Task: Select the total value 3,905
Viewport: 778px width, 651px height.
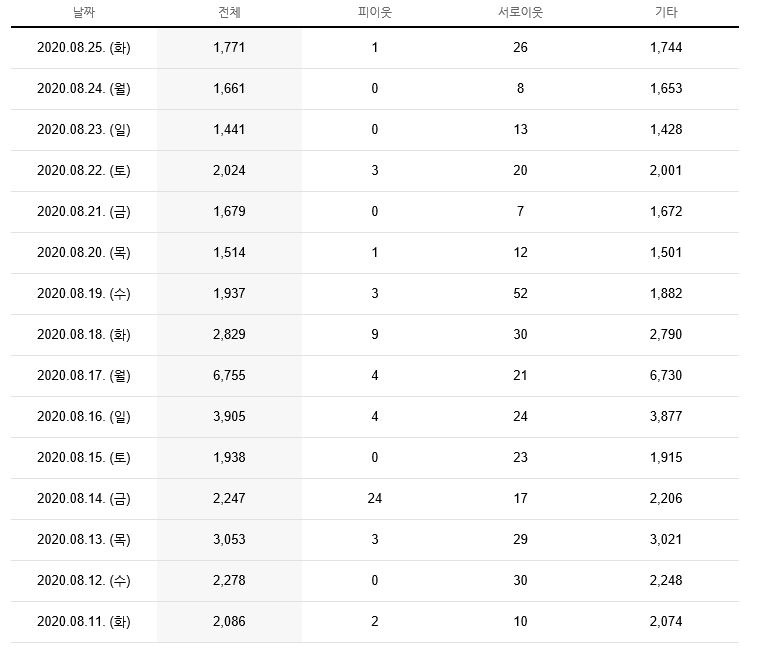Action: coord(229,417)
